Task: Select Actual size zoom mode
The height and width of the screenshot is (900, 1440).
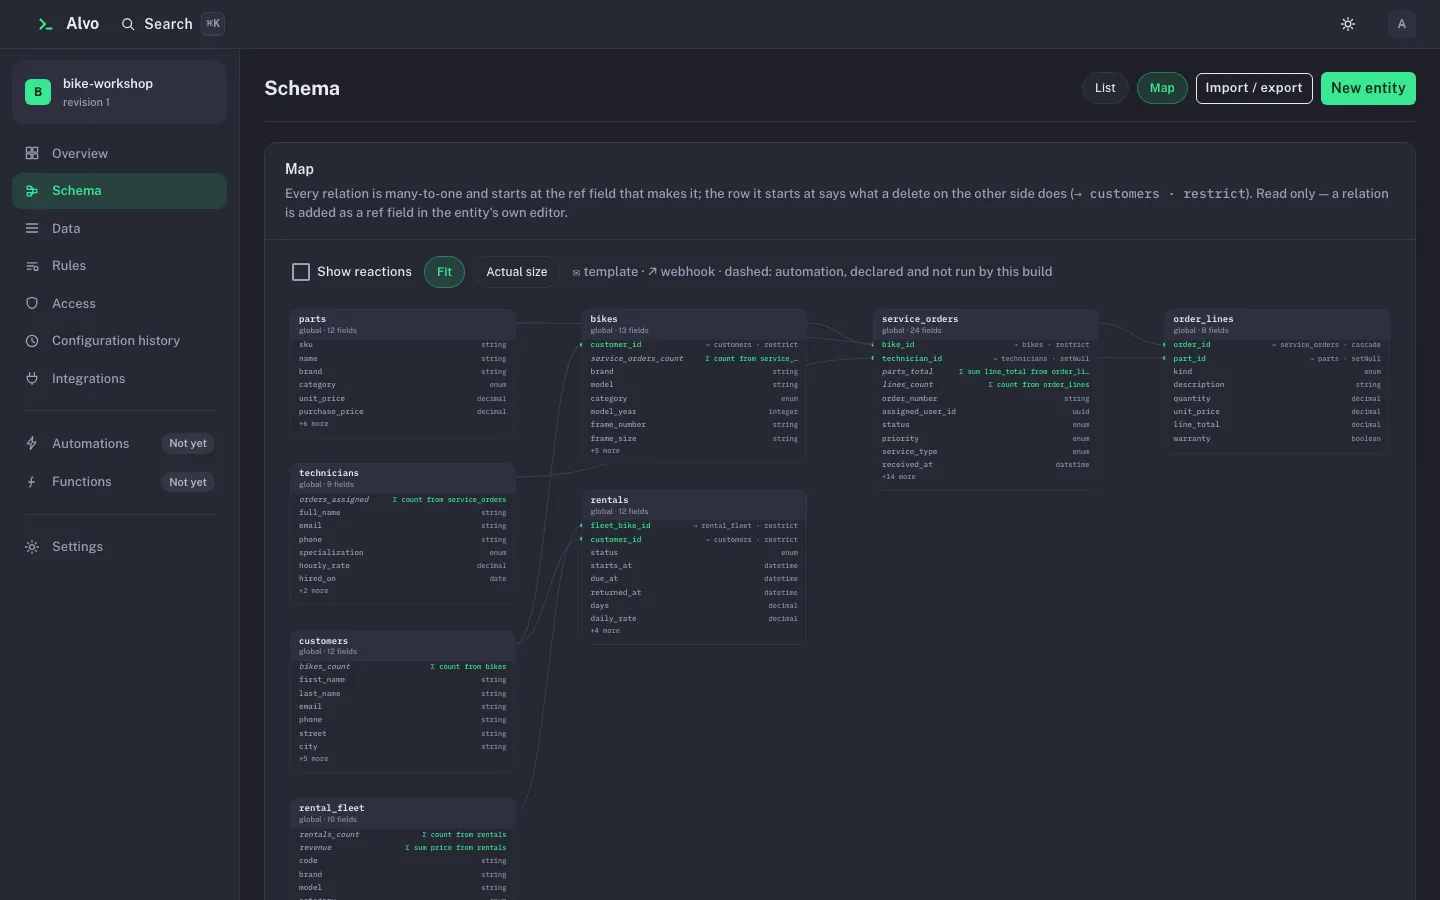Action: [517, 272]
